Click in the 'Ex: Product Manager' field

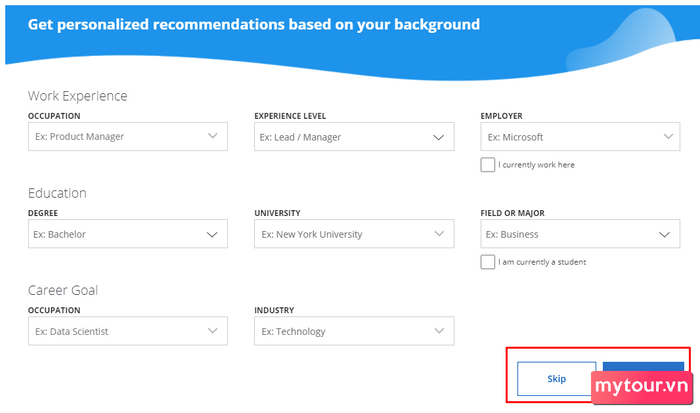pyautogui.click(x=128, y=136)
